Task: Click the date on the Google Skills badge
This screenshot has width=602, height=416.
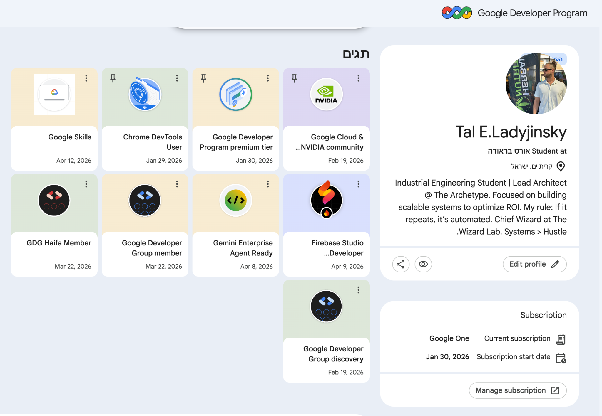Action: [x=74, y=160]
